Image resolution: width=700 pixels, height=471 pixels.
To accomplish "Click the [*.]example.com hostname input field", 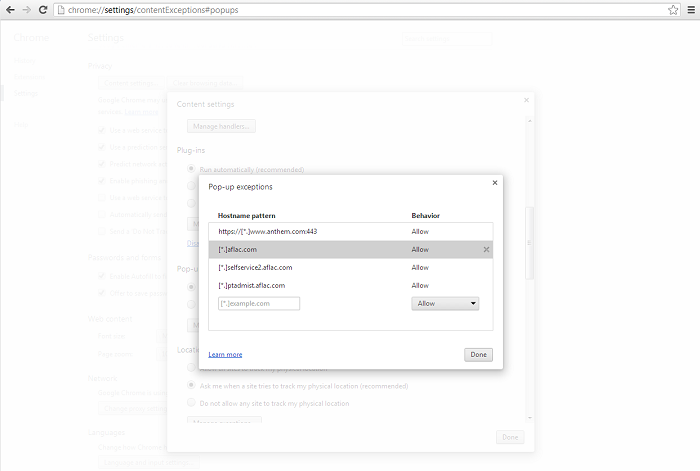I will pos(258,303).
